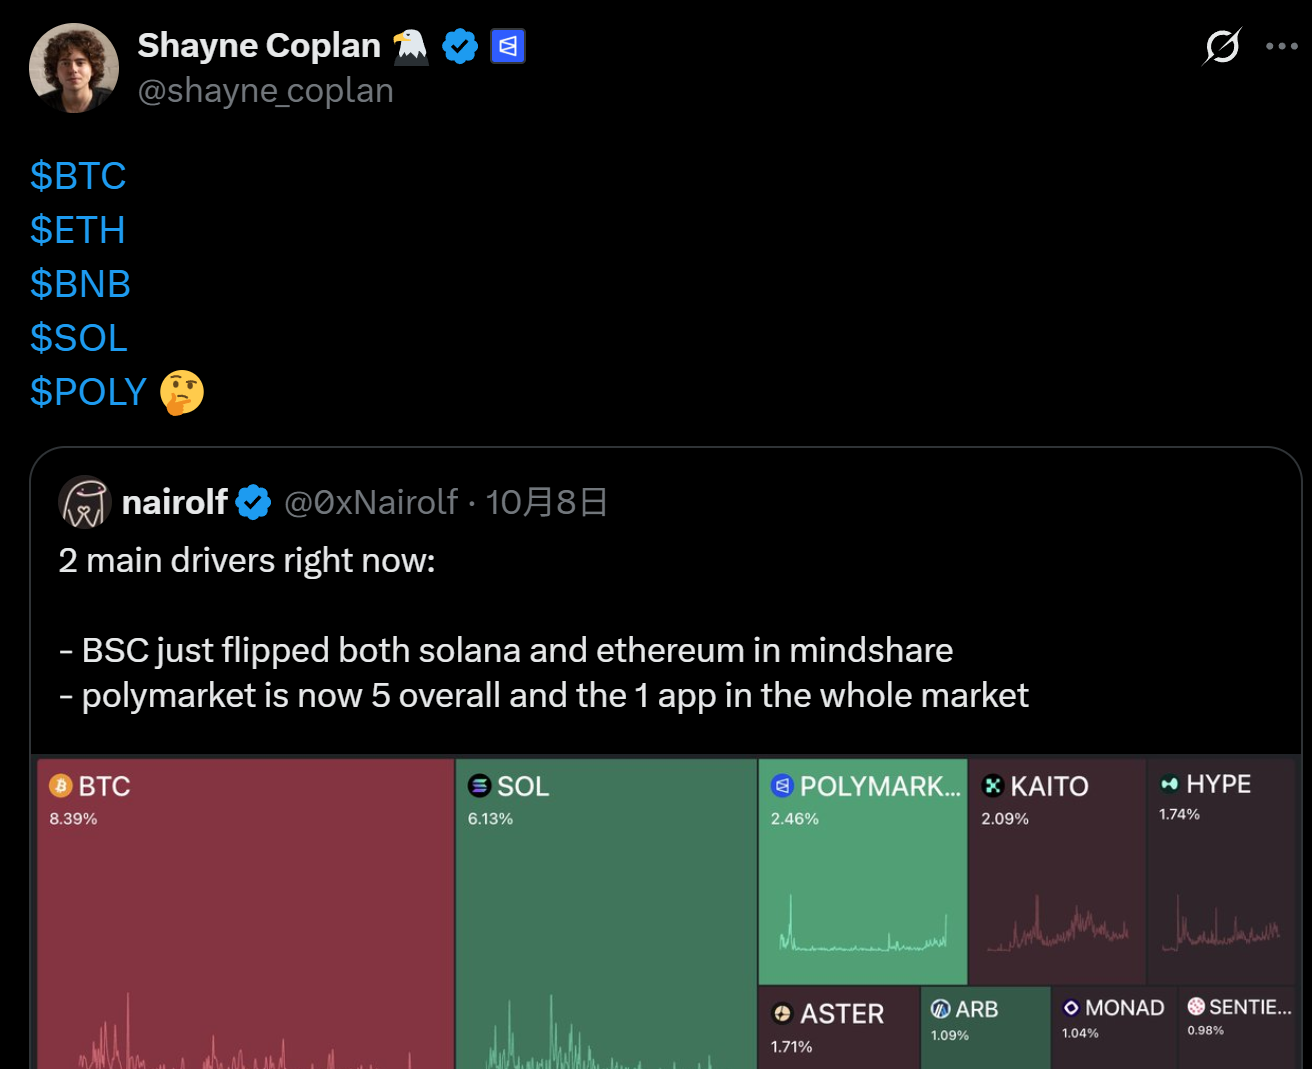Click the blue verified badge beside Shayne Coplan
Image resolution: width=1312 pixels, height=1069 pixels.
click(460, 46)
